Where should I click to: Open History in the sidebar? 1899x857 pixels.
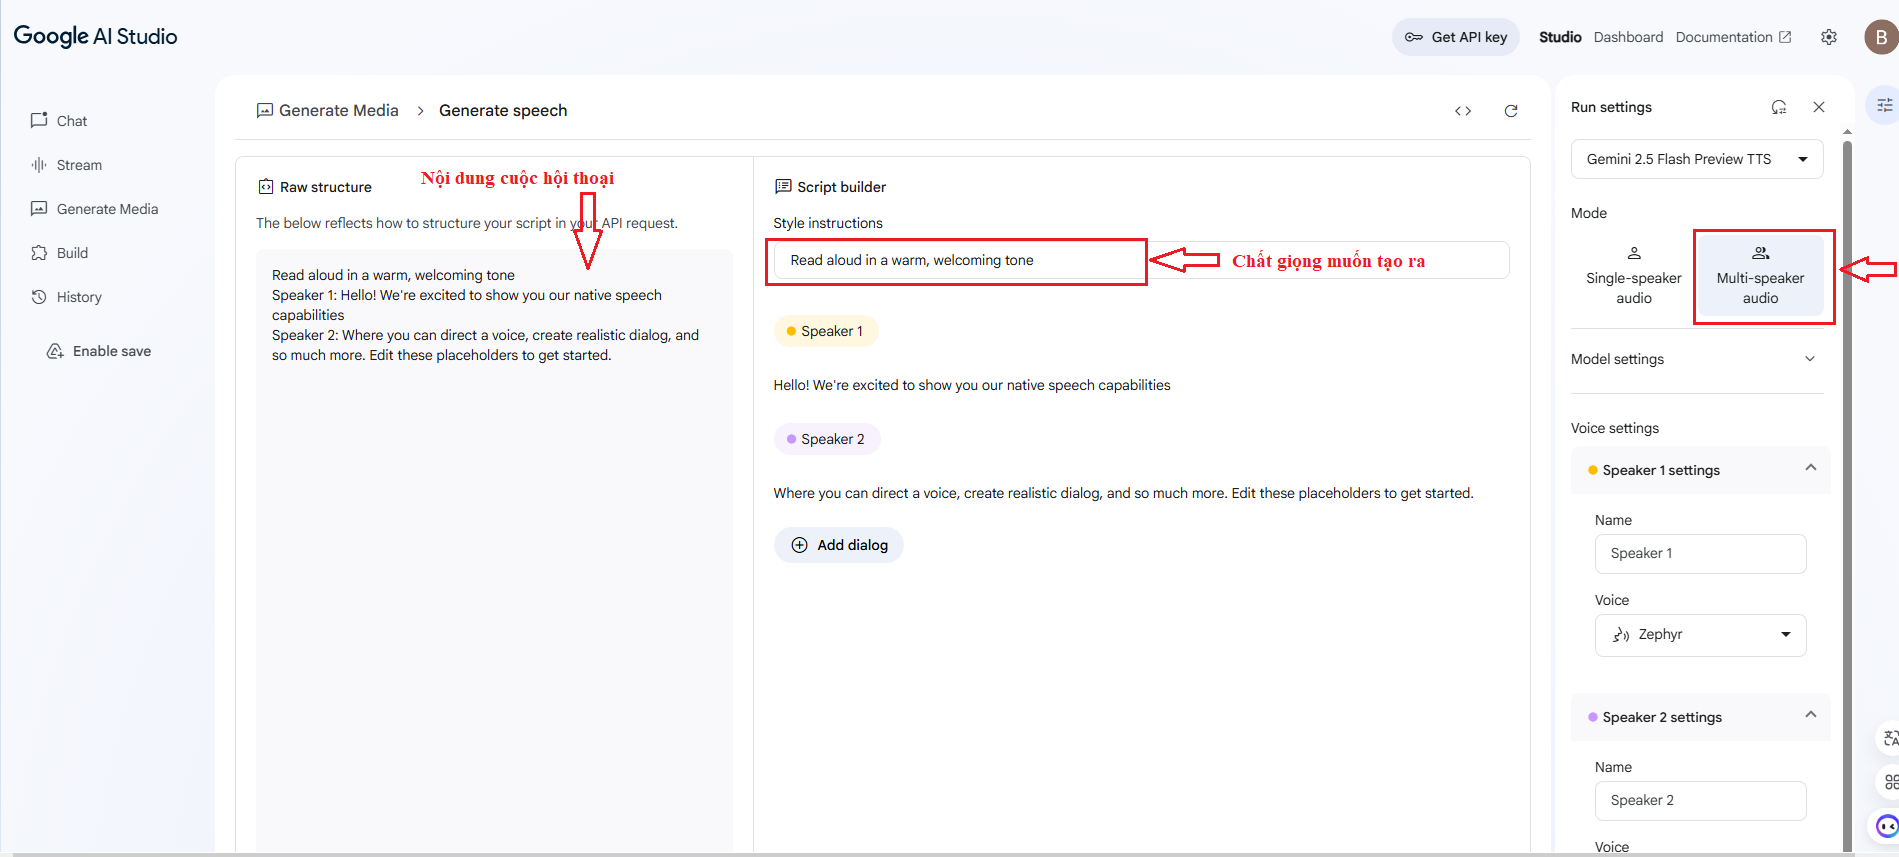click(x=66, y=297)
